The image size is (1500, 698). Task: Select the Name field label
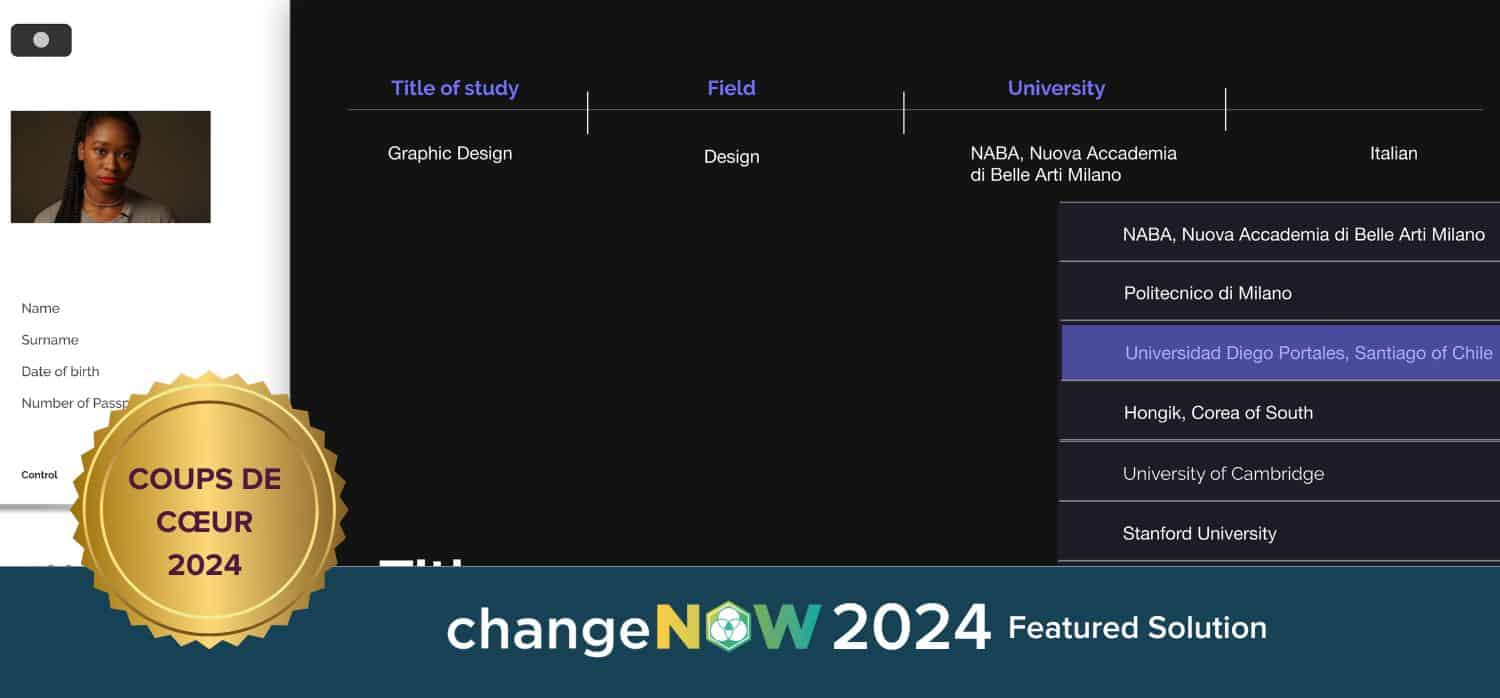tap(41, 308)
